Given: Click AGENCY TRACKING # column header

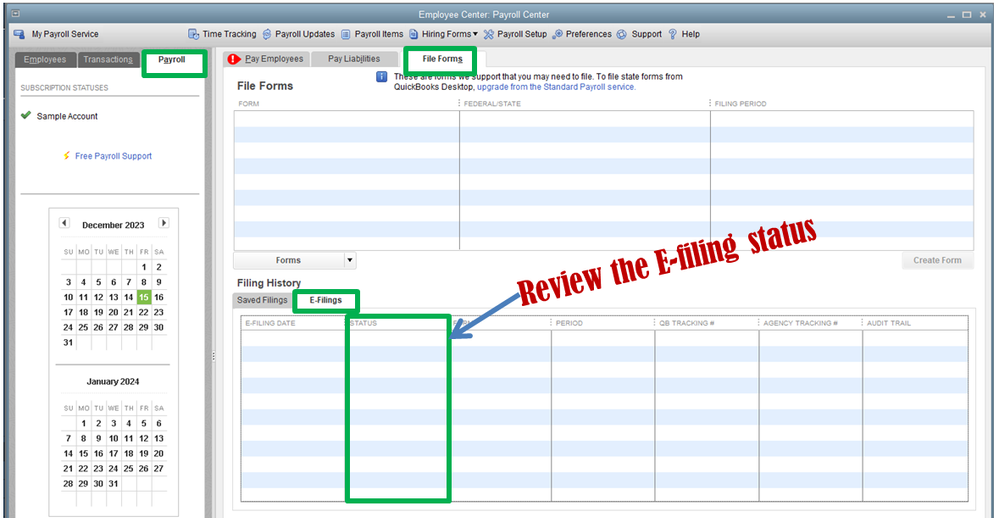Looking at the screenshot, I should (x=800, y=323).
